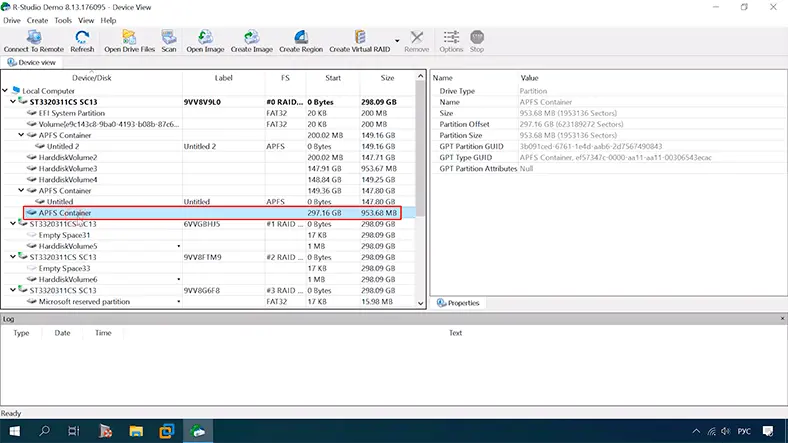Click Create Virtual RAID icon
788x443 pixels.
(359, 41)
